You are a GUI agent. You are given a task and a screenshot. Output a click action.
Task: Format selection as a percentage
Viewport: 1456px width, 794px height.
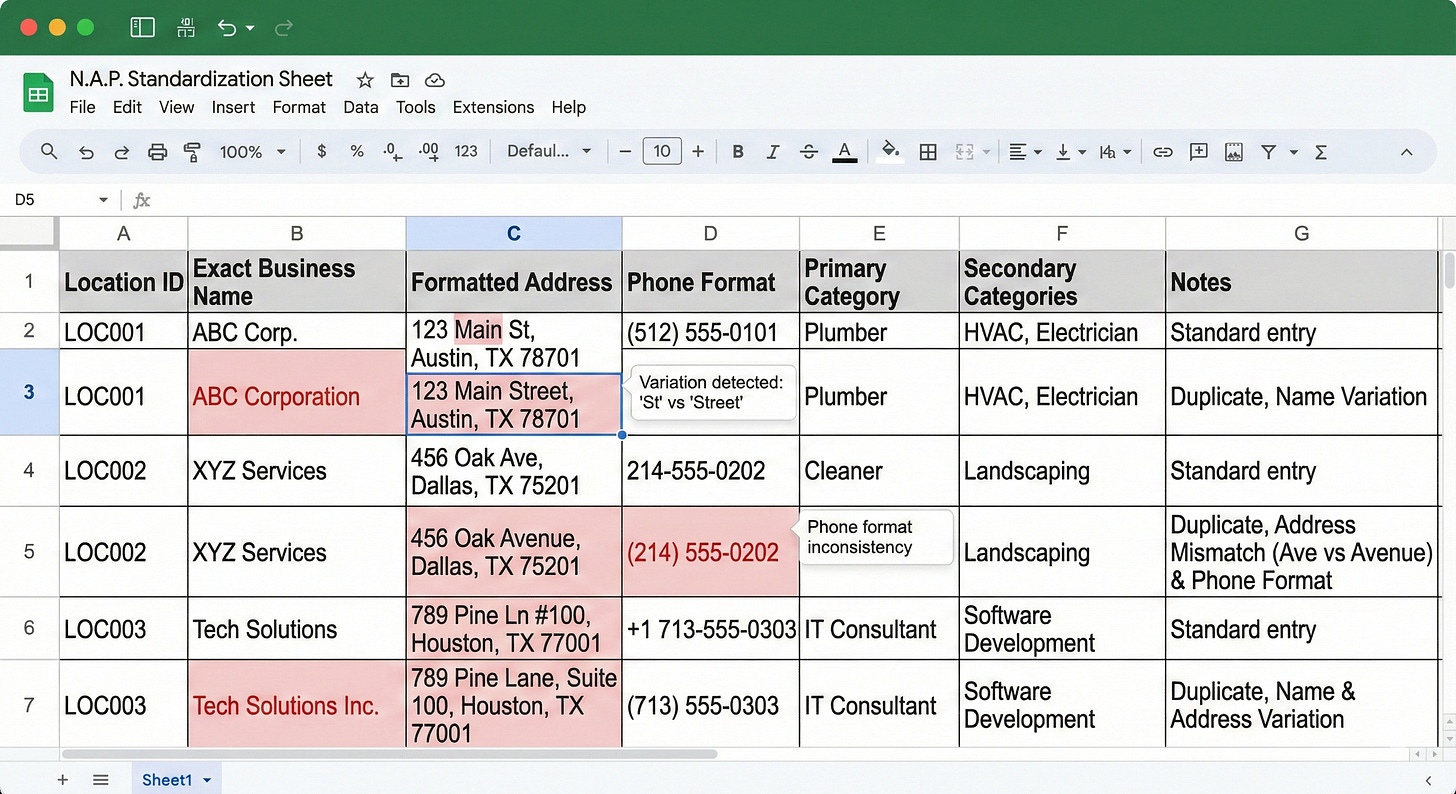(356, 151)
